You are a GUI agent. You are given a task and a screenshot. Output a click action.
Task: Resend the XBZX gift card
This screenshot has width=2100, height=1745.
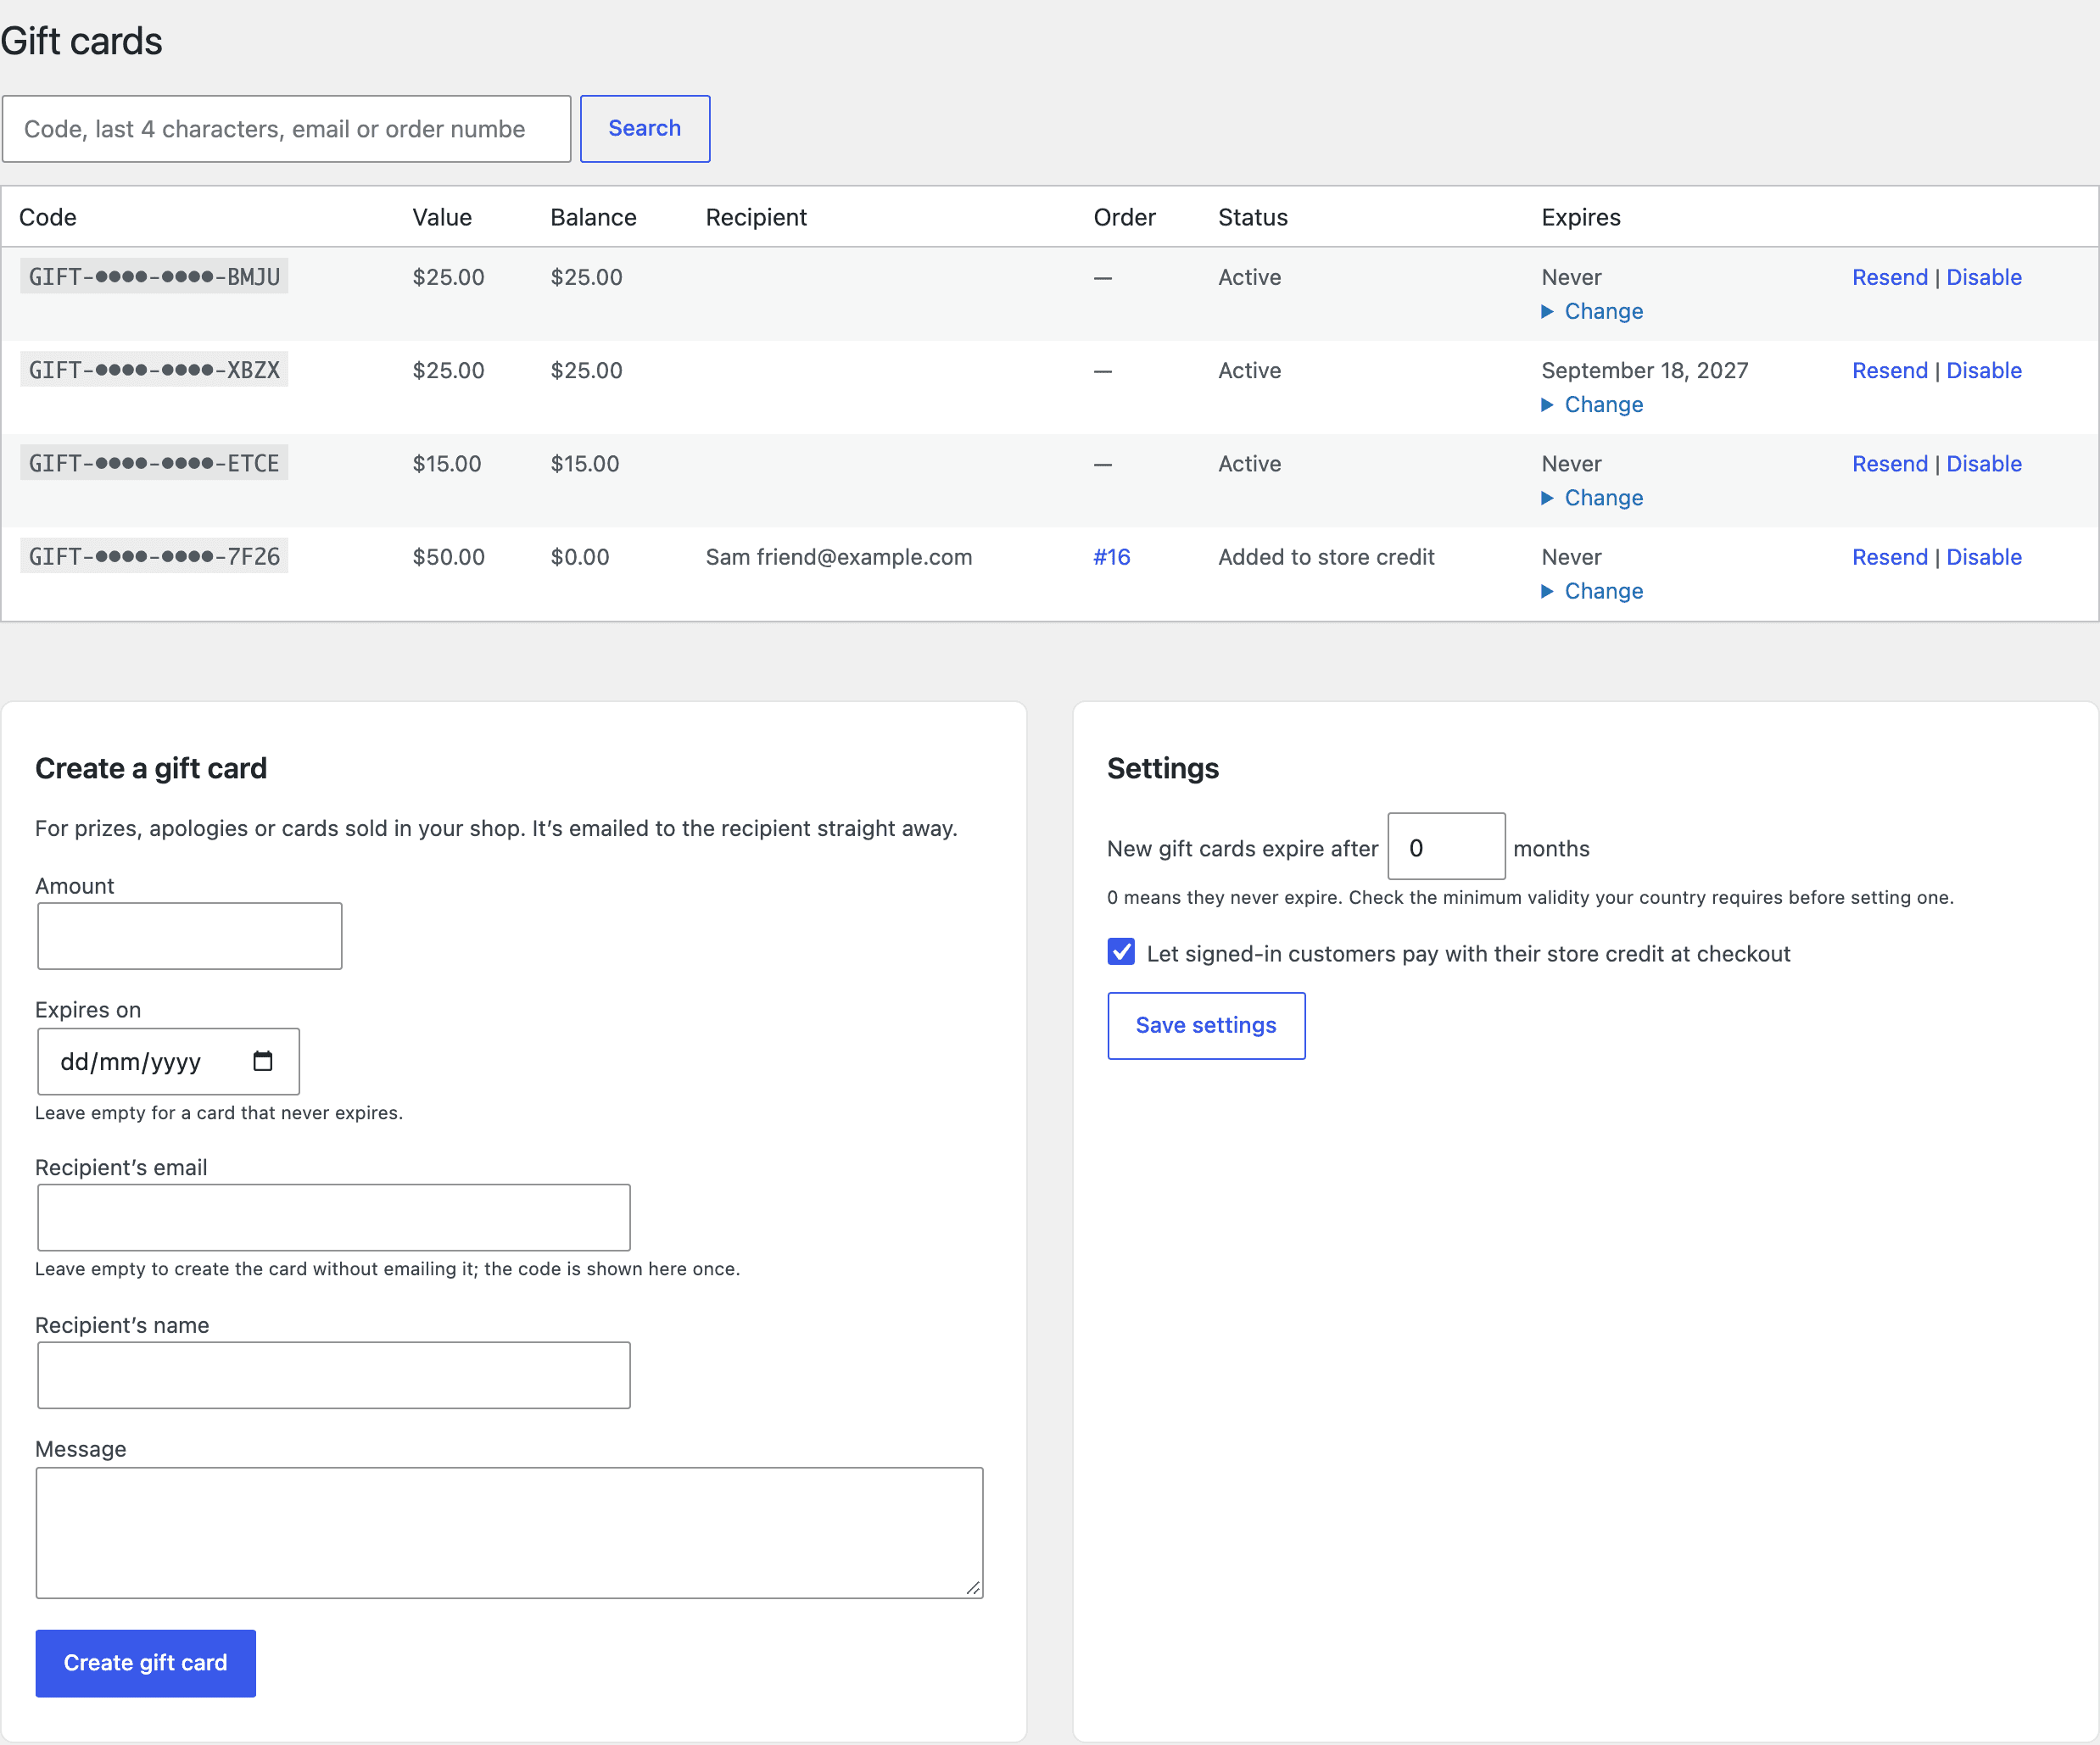(x=1889, y=370)
